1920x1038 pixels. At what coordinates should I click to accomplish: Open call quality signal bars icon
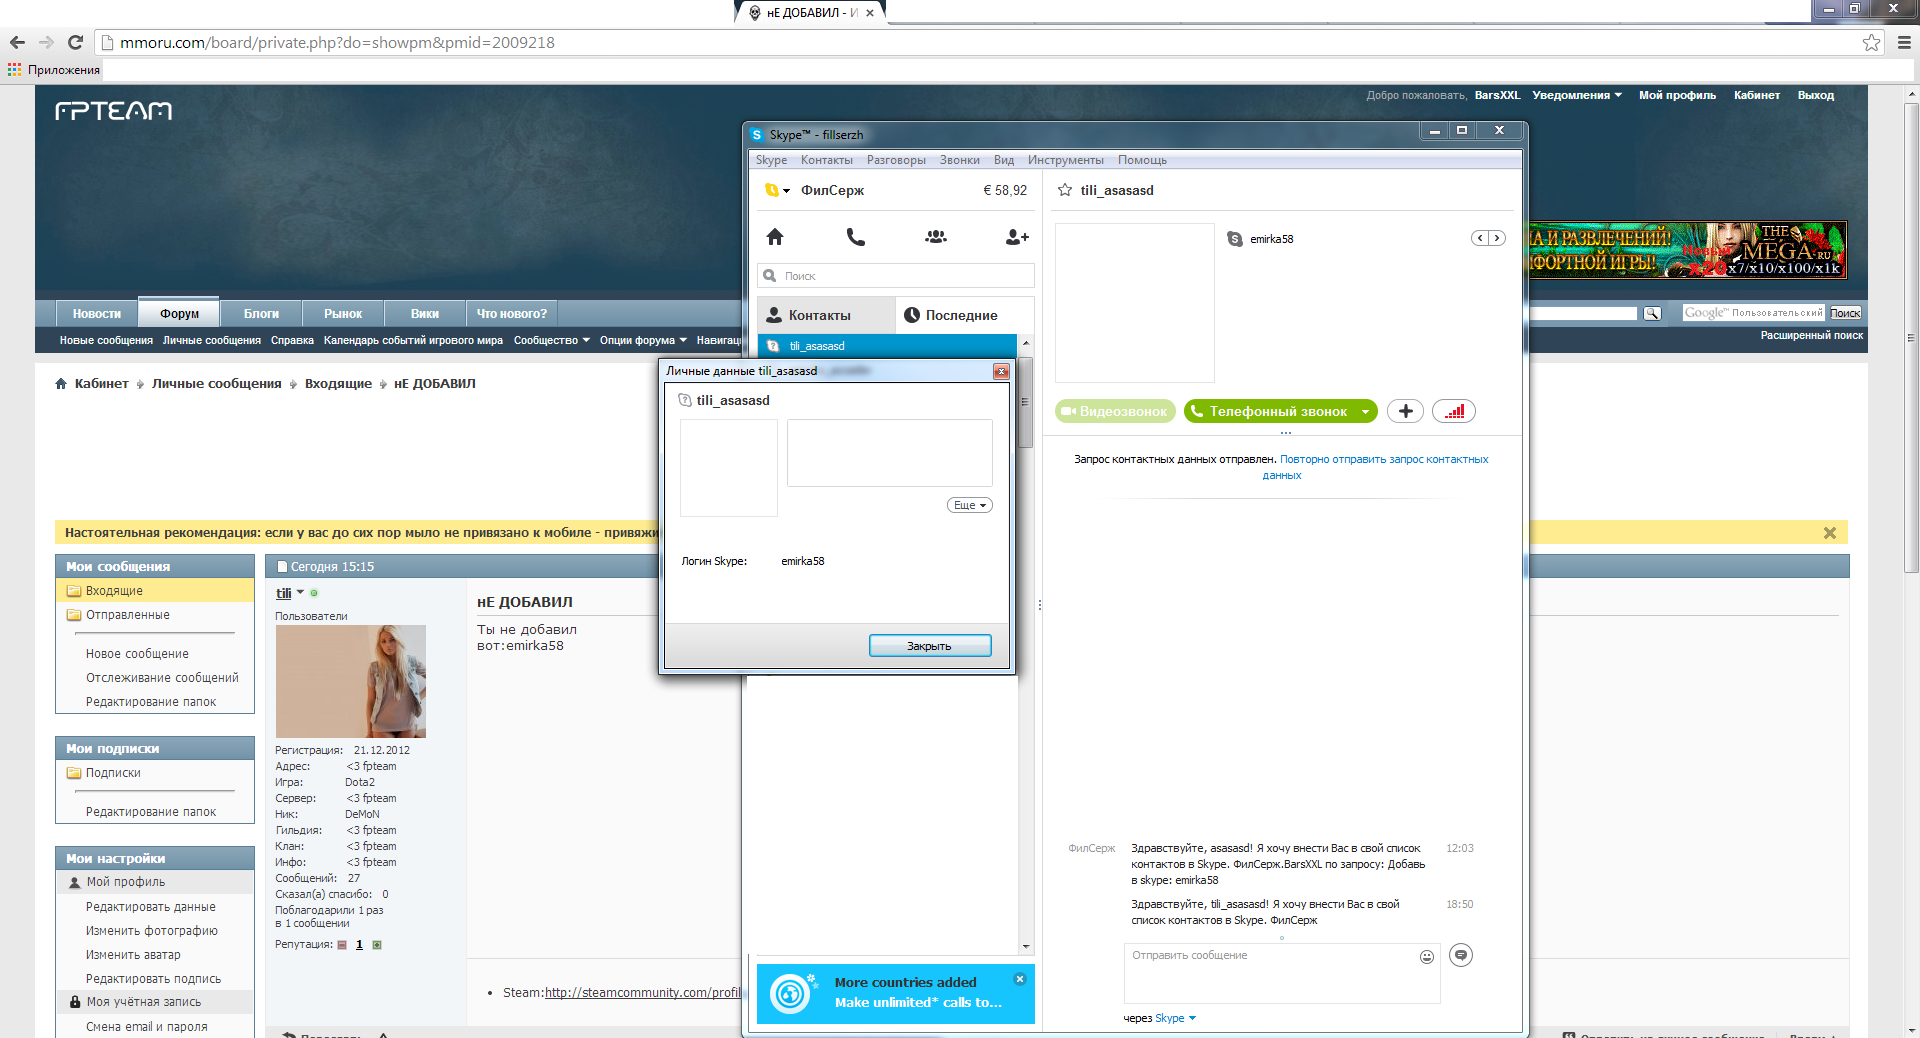click(1454, 411)
